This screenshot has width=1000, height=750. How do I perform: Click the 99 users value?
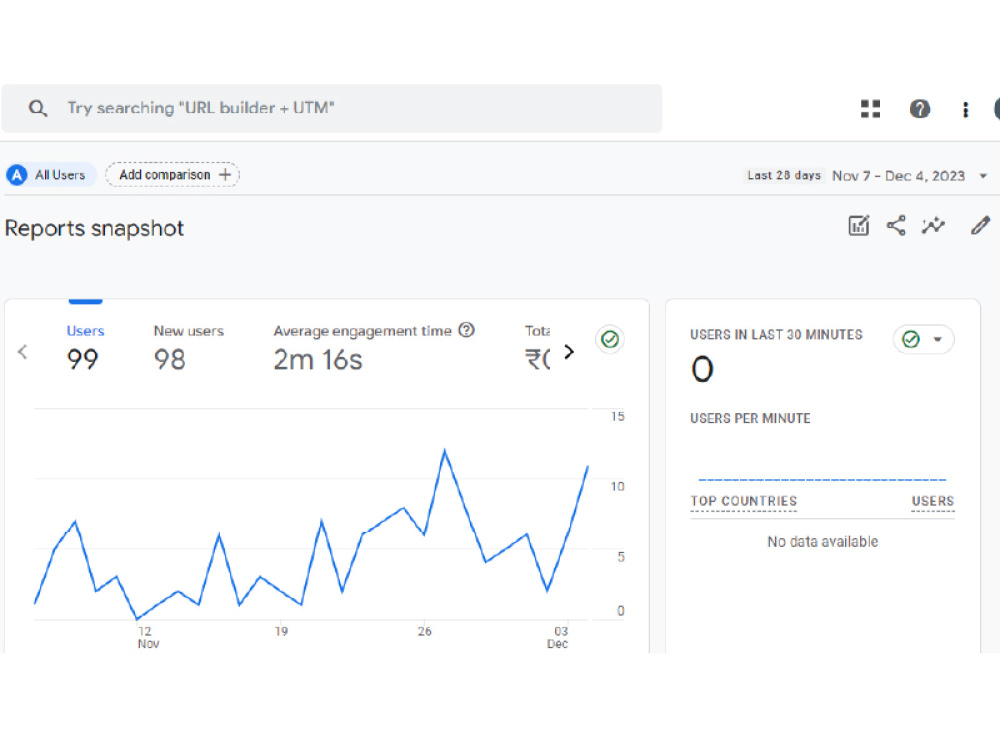[x=82, y=360]
